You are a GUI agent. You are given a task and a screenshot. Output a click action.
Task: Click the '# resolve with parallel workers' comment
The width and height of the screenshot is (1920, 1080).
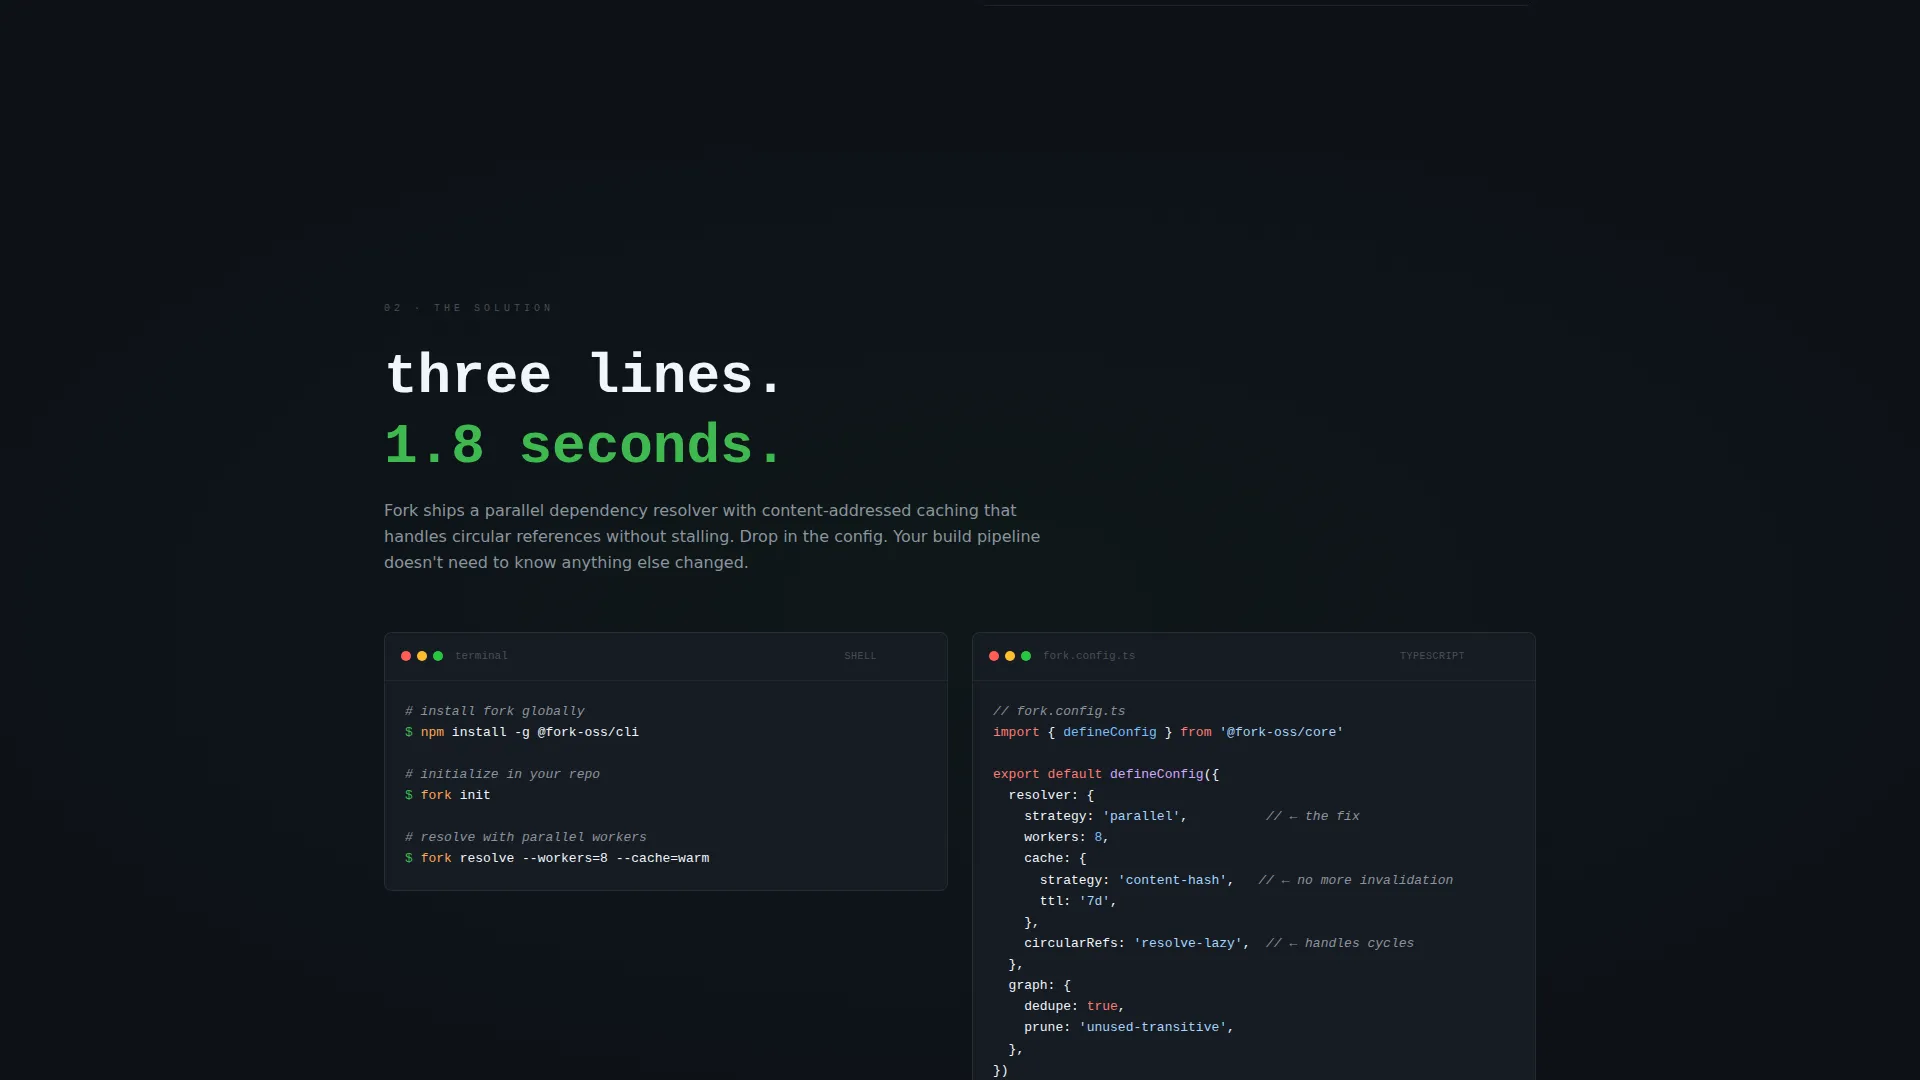point(526,837)
